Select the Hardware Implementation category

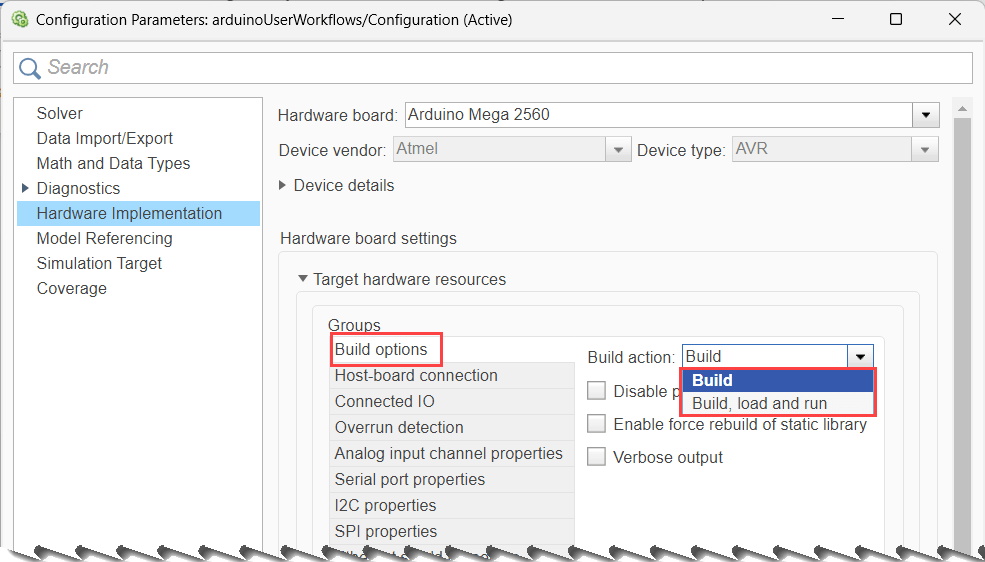tap(129, 213)
